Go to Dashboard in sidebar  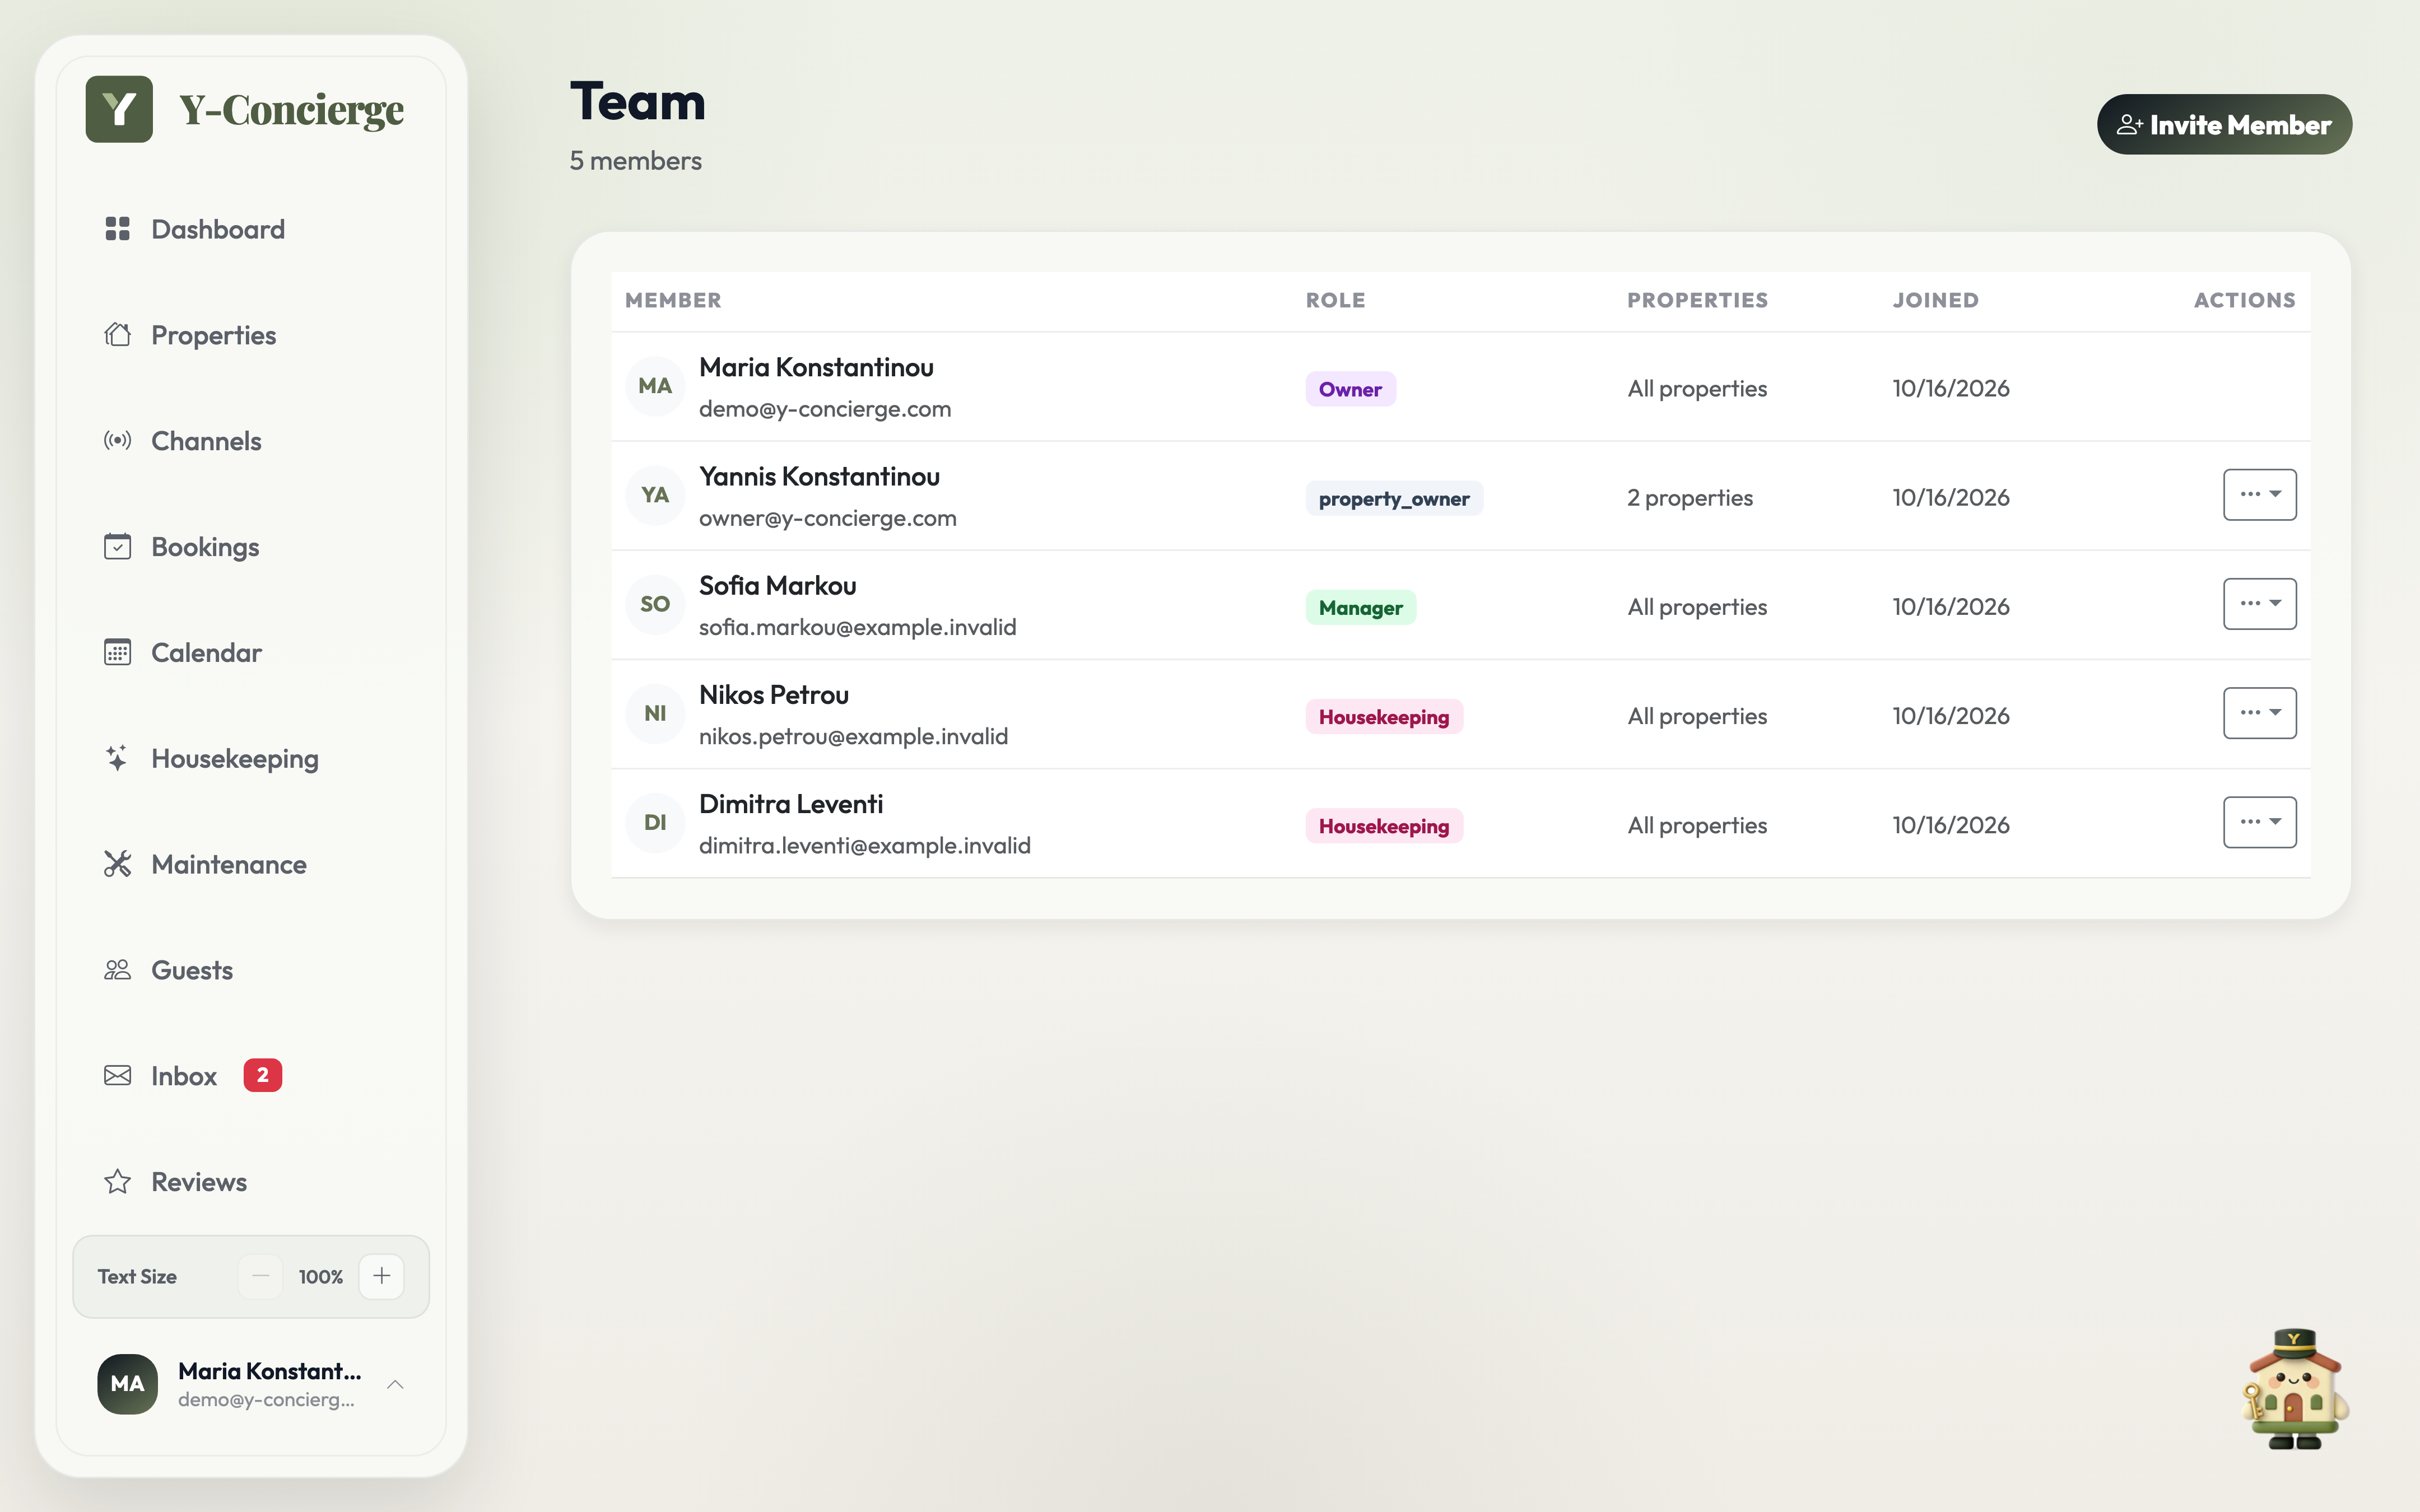[252, 229]
